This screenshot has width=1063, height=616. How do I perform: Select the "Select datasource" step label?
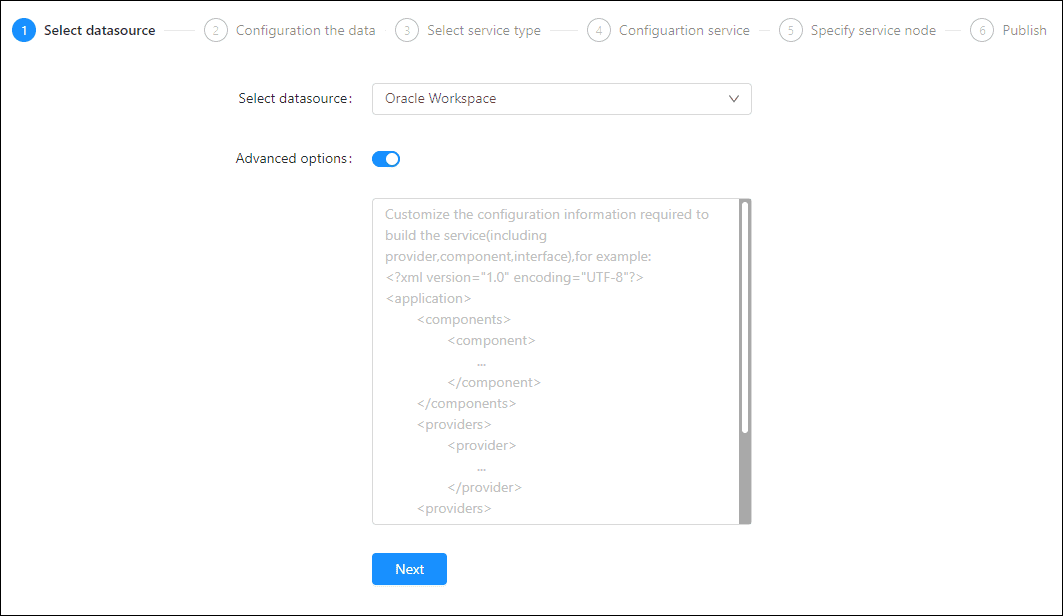click(x=99, y=30)
